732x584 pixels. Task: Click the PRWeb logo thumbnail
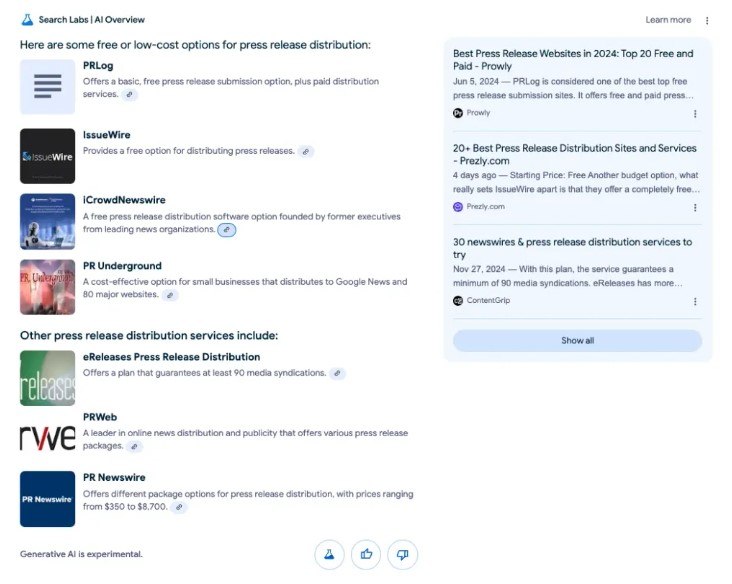coord(47,438)
